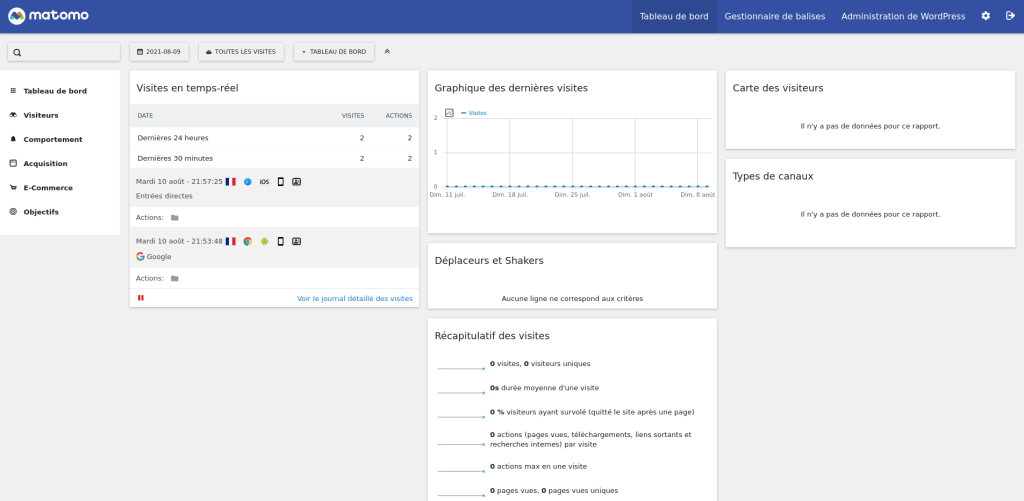The width and height of the screenshot is (1024, 501).
Task: Click the metrics picker icon on visits graph
Action: click(449, 113)
